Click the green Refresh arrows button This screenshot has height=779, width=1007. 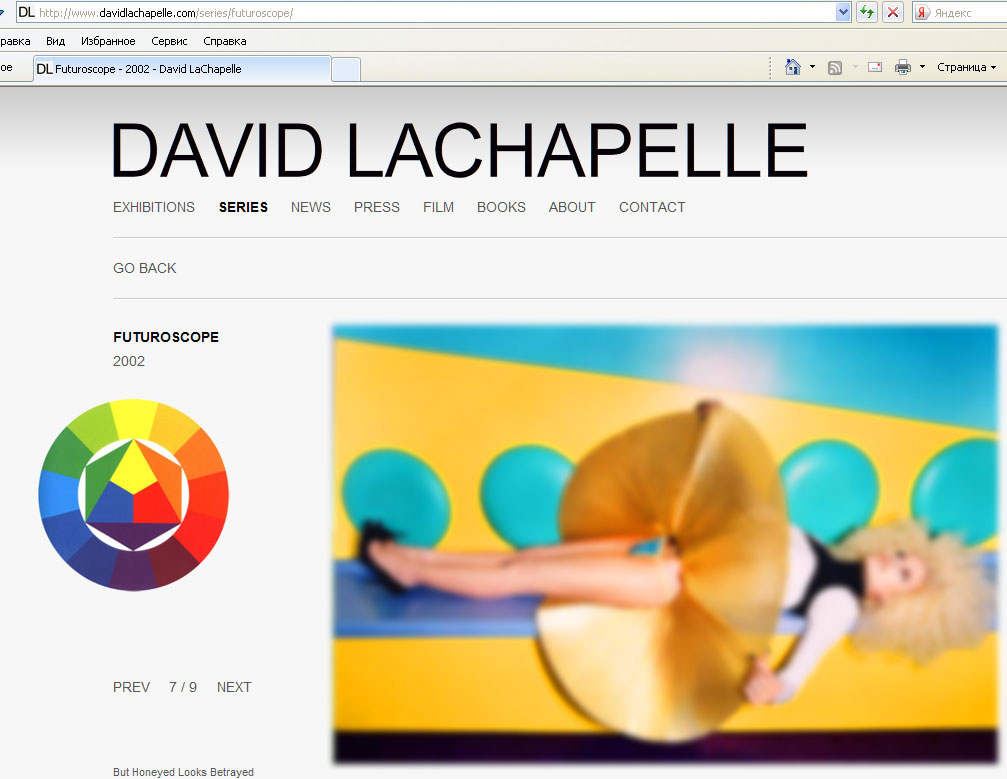click(x=867, y=12)
